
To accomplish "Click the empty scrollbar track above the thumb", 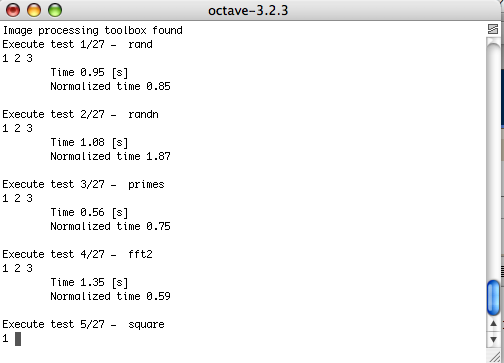I will 493,160.
